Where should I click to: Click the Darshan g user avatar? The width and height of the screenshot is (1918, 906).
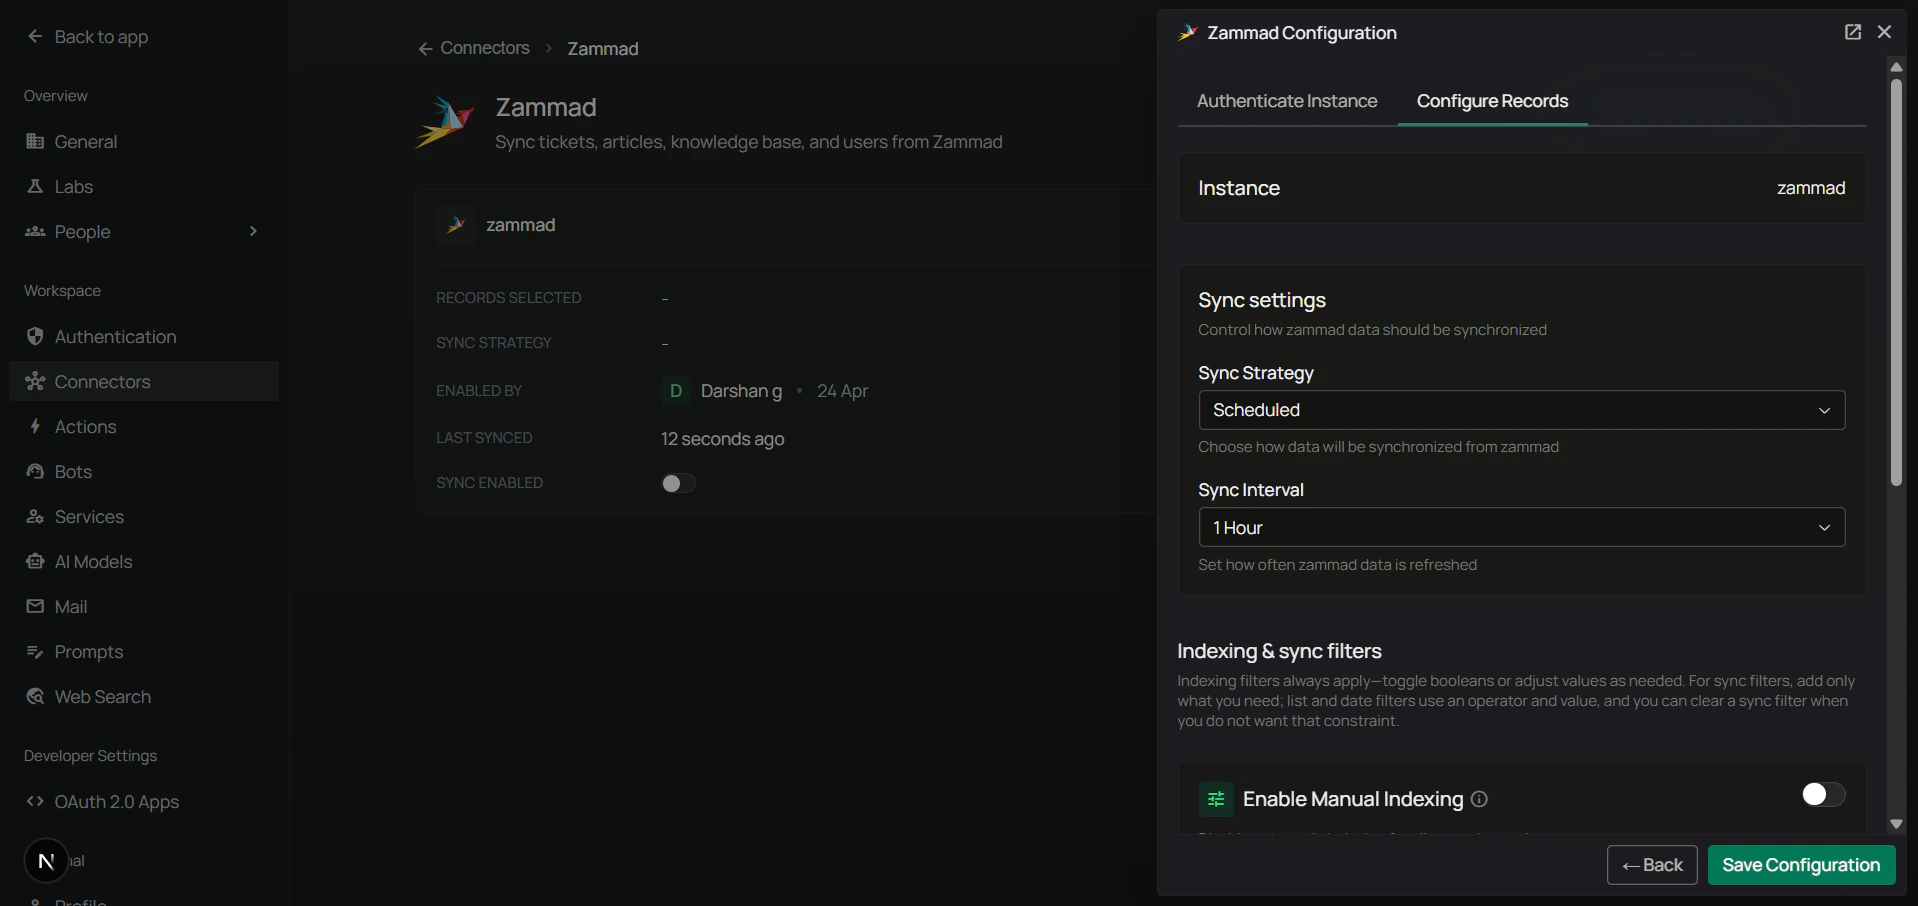(676, 390)
